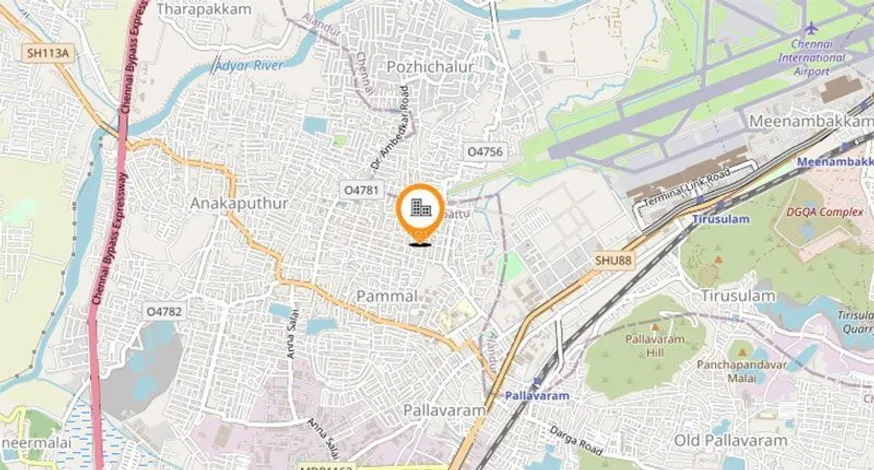Select the Pallavaram railway station marker
The height and width of the screenshot is (470, 874).
(537, 381)
